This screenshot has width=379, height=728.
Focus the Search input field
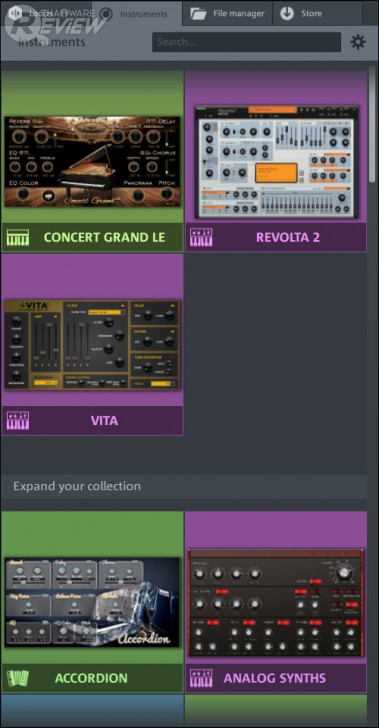(x=246, y=42)
